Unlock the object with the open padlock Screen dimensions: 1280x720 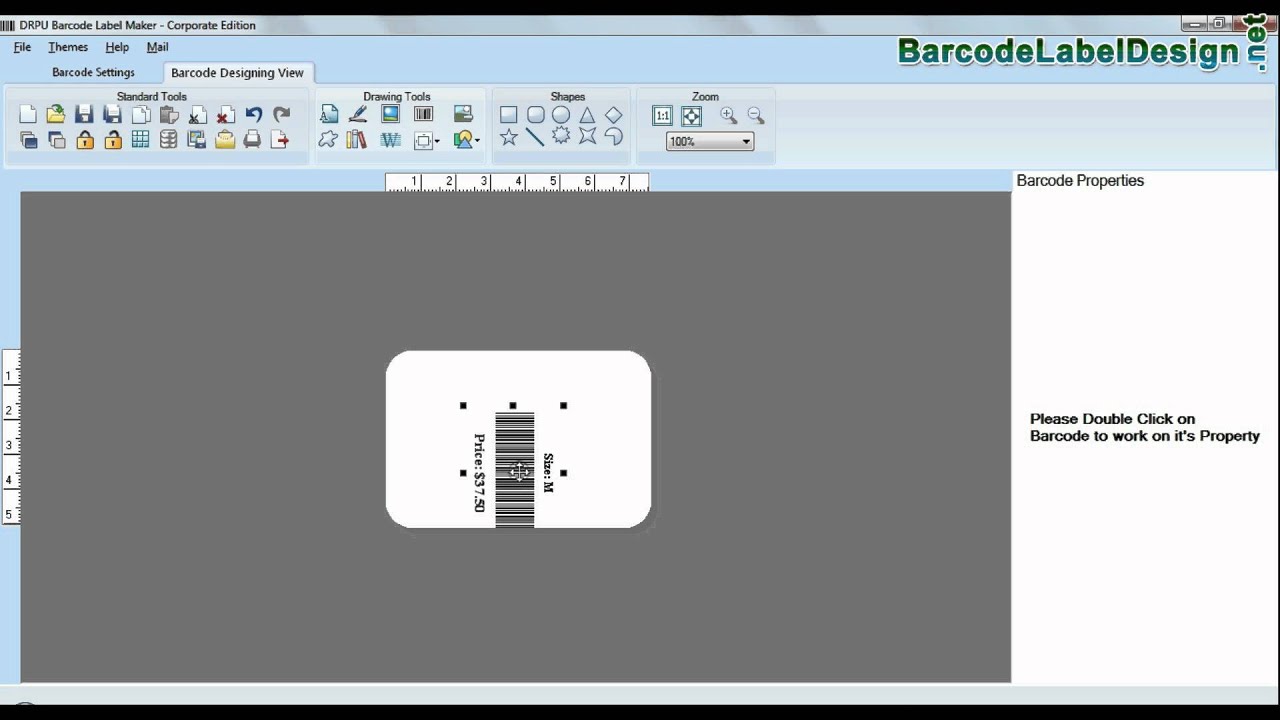113,140
